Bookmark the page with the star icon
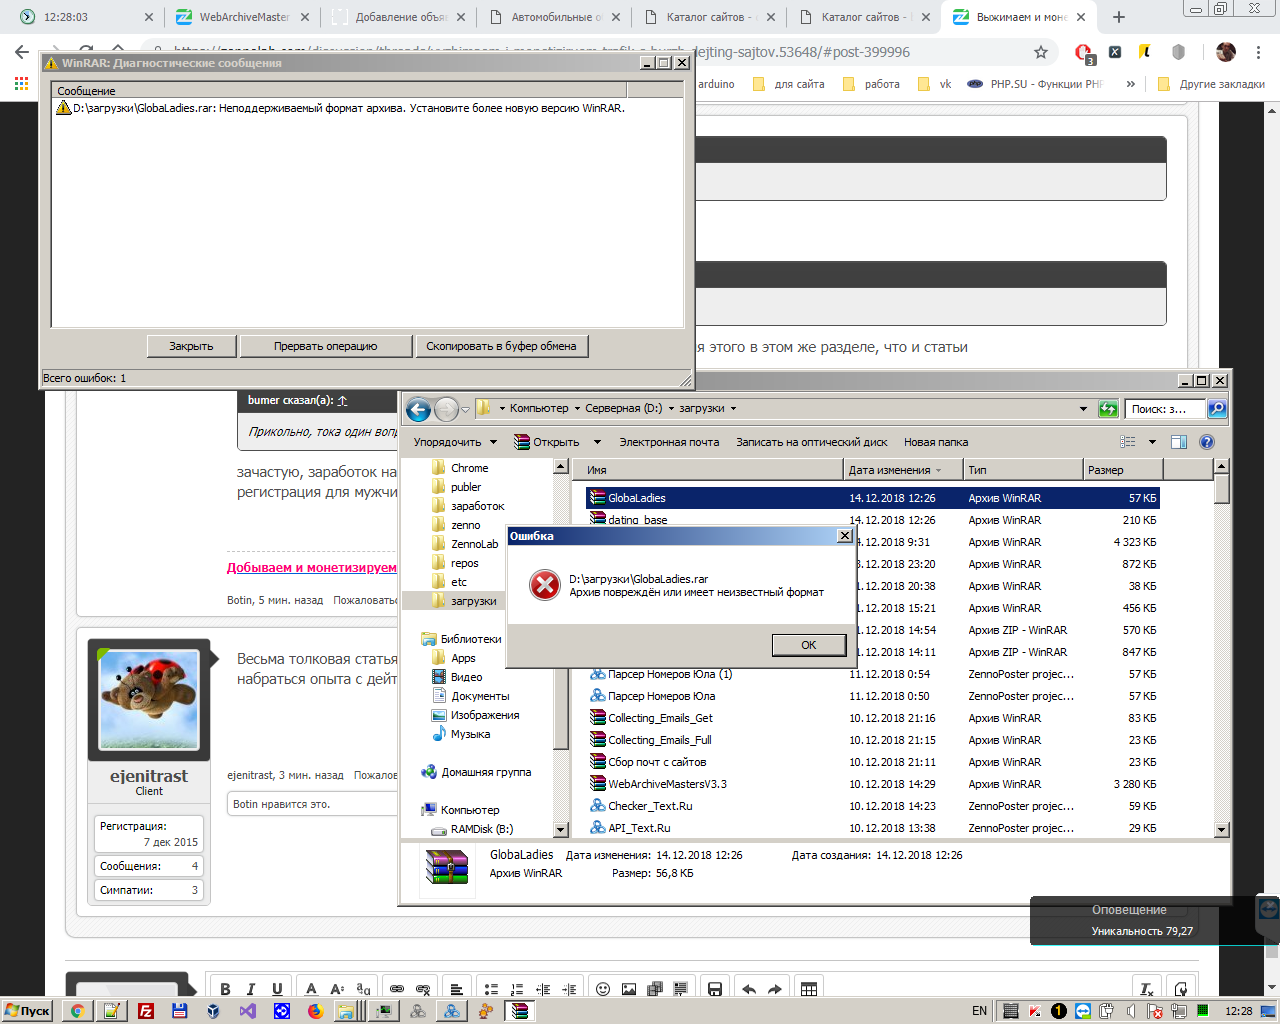The width and height of the screenshot is (1280, 1024). pos(1041,52)
